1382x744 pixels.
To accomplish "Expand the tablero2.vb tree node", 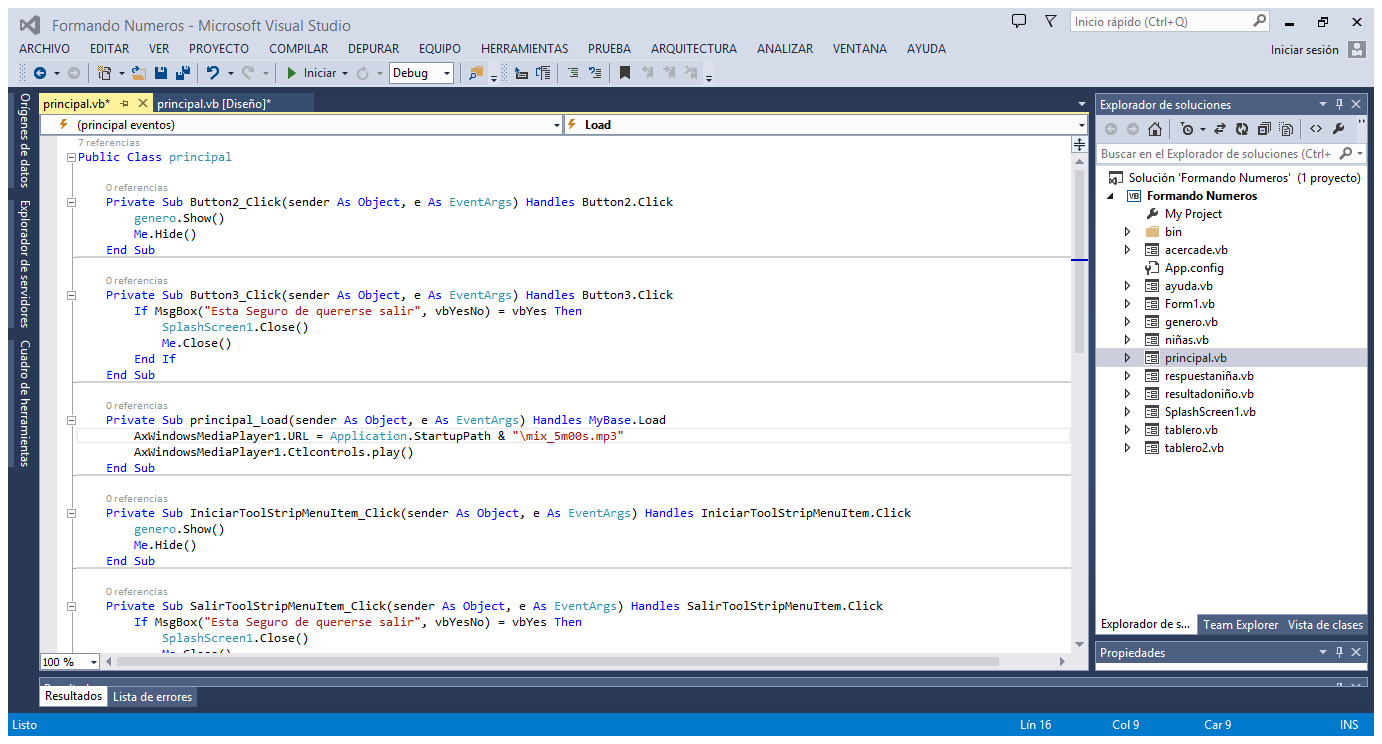I will [1128, 448].
